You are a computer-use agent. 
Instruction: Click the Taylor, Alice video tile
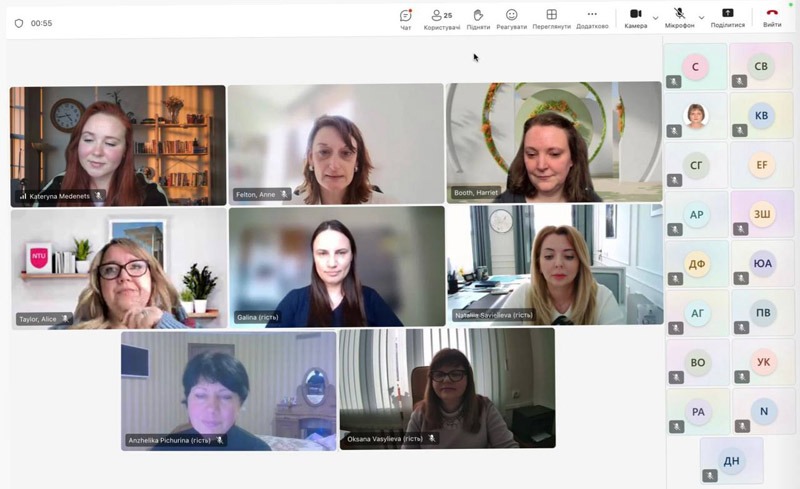(117, 268)
